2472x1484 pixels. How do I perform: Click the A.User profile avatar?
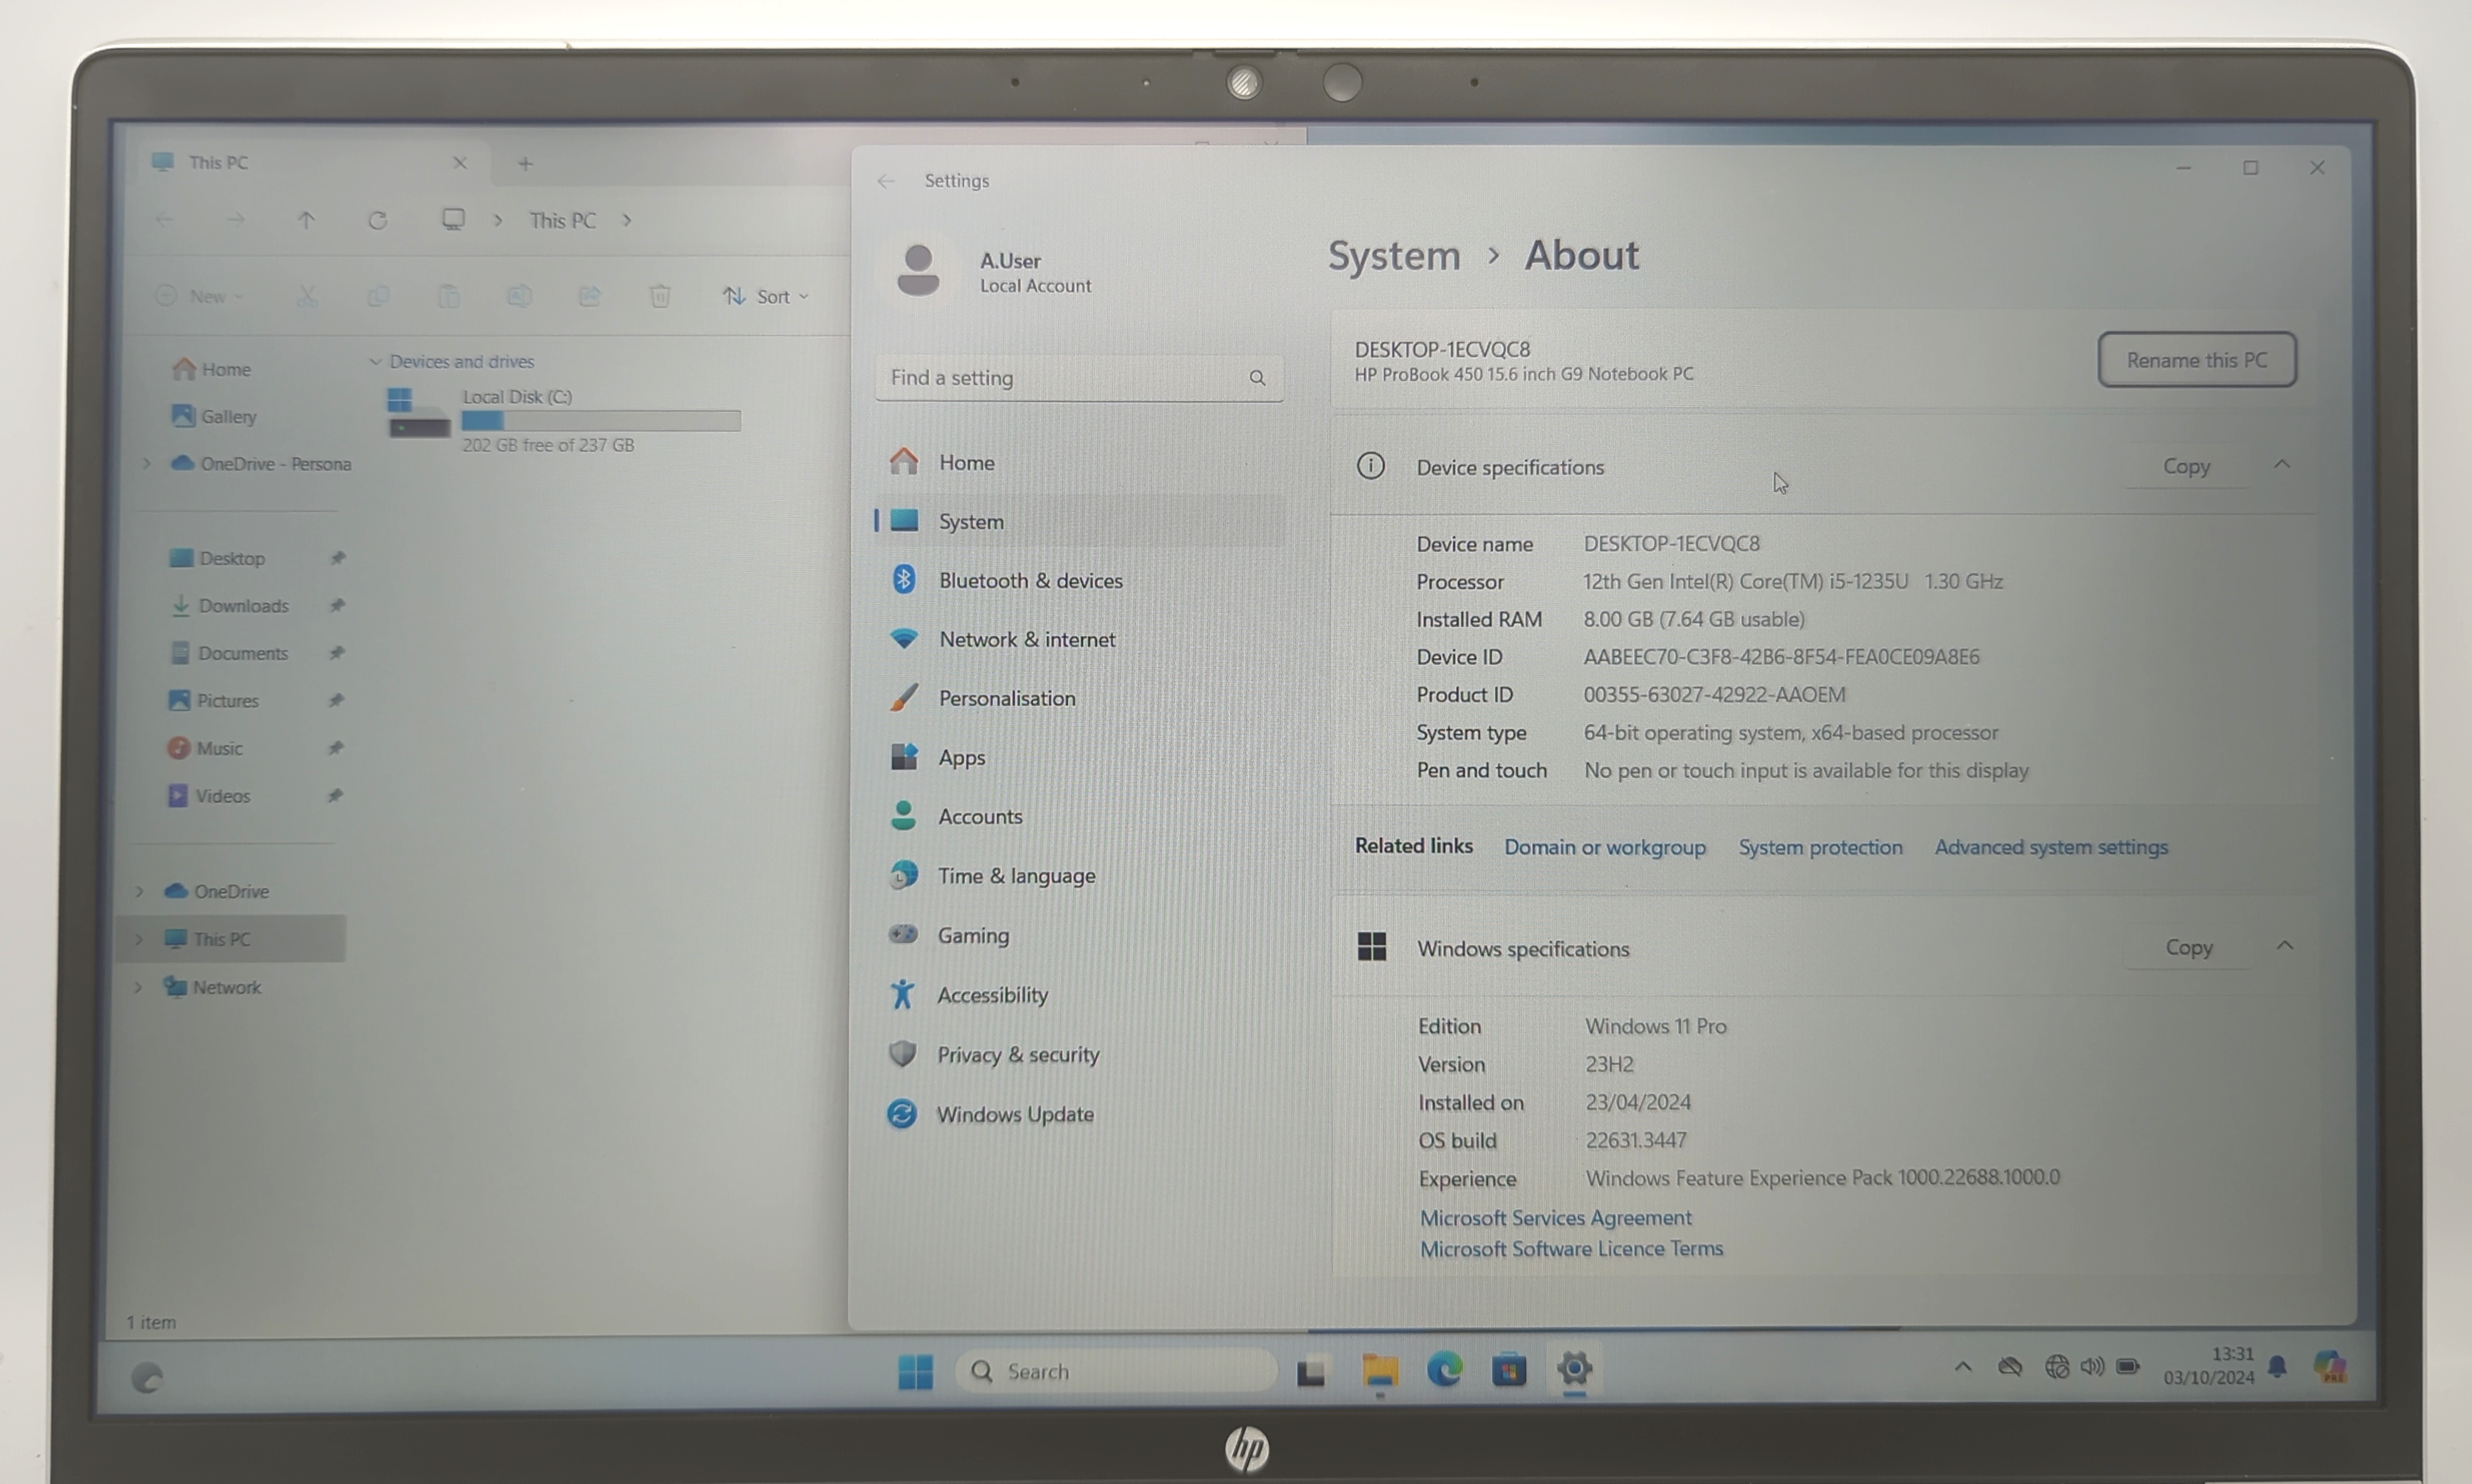[917, 270]
